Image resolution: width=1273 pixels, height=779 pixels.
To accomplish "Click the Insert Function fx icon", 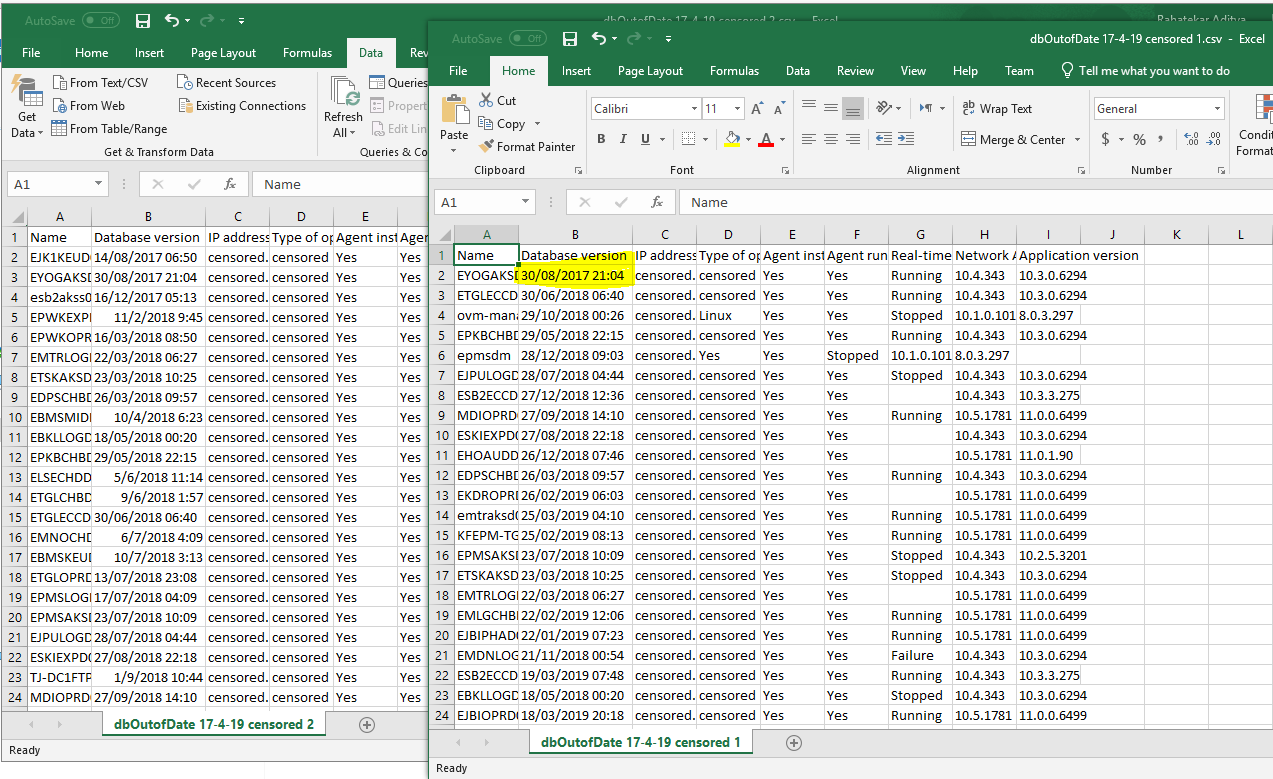I will (x=657, y=202).
